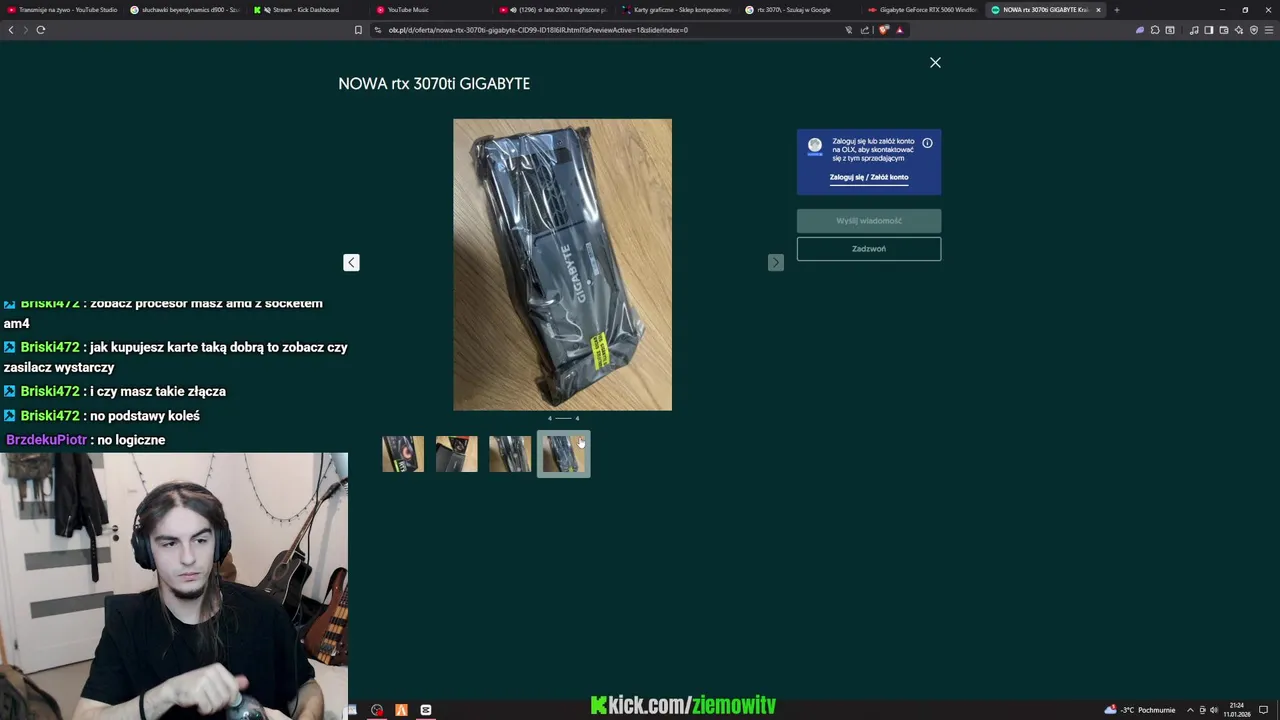Image resolution: width=1280 pixels, height=720 pixels.
Task: Switch to the YouTube Studio tab
Action: click(x=62, y=10)
